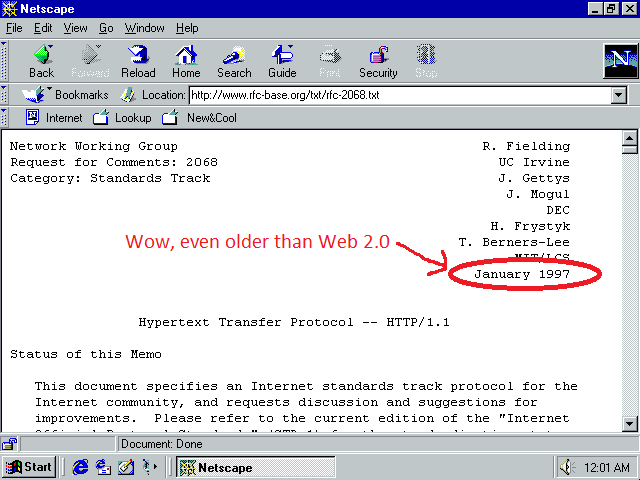Screen dimensions: 640x480
Task: Click the page location proxy icon
Action: tap(128, 95)
